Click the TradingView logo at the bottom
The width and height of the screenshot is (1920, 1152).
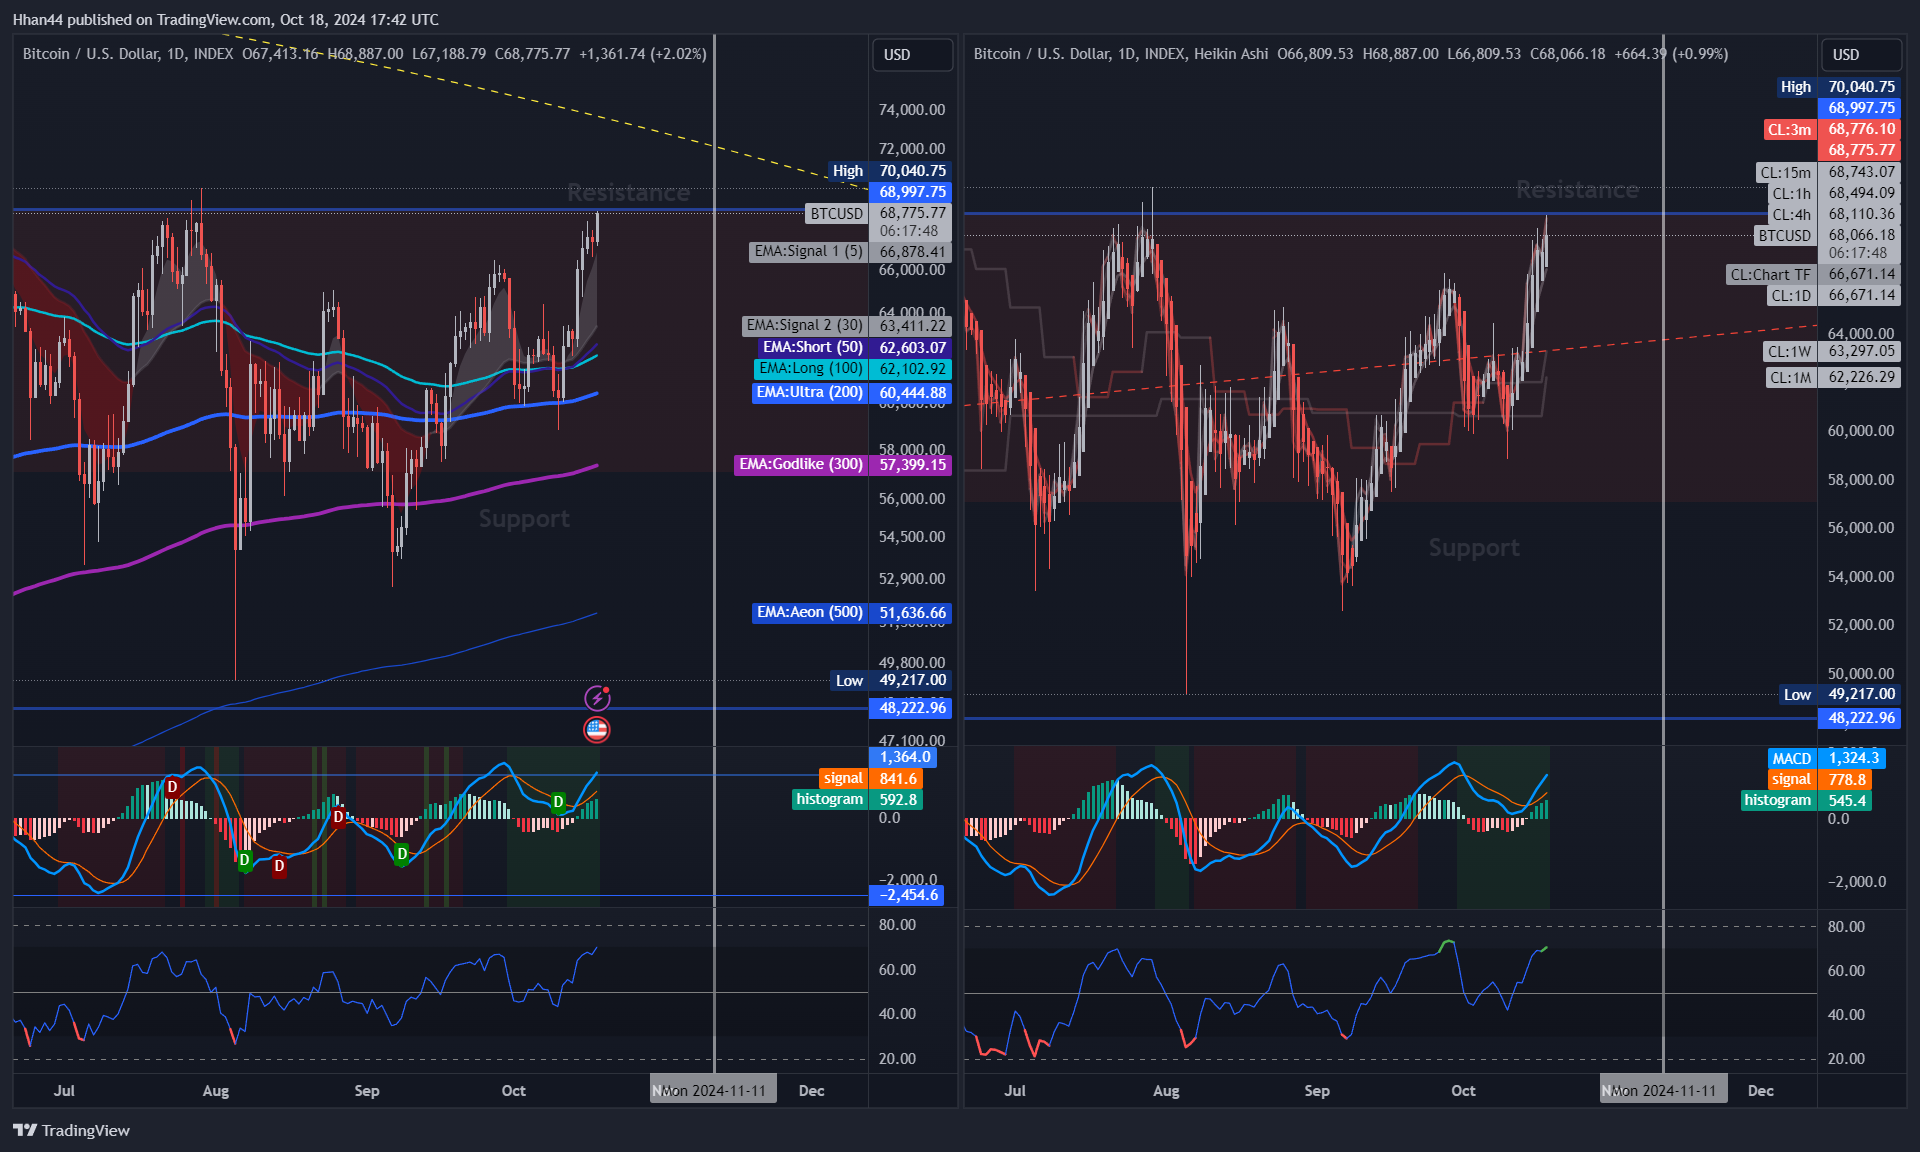click(x=72, y=1130)
